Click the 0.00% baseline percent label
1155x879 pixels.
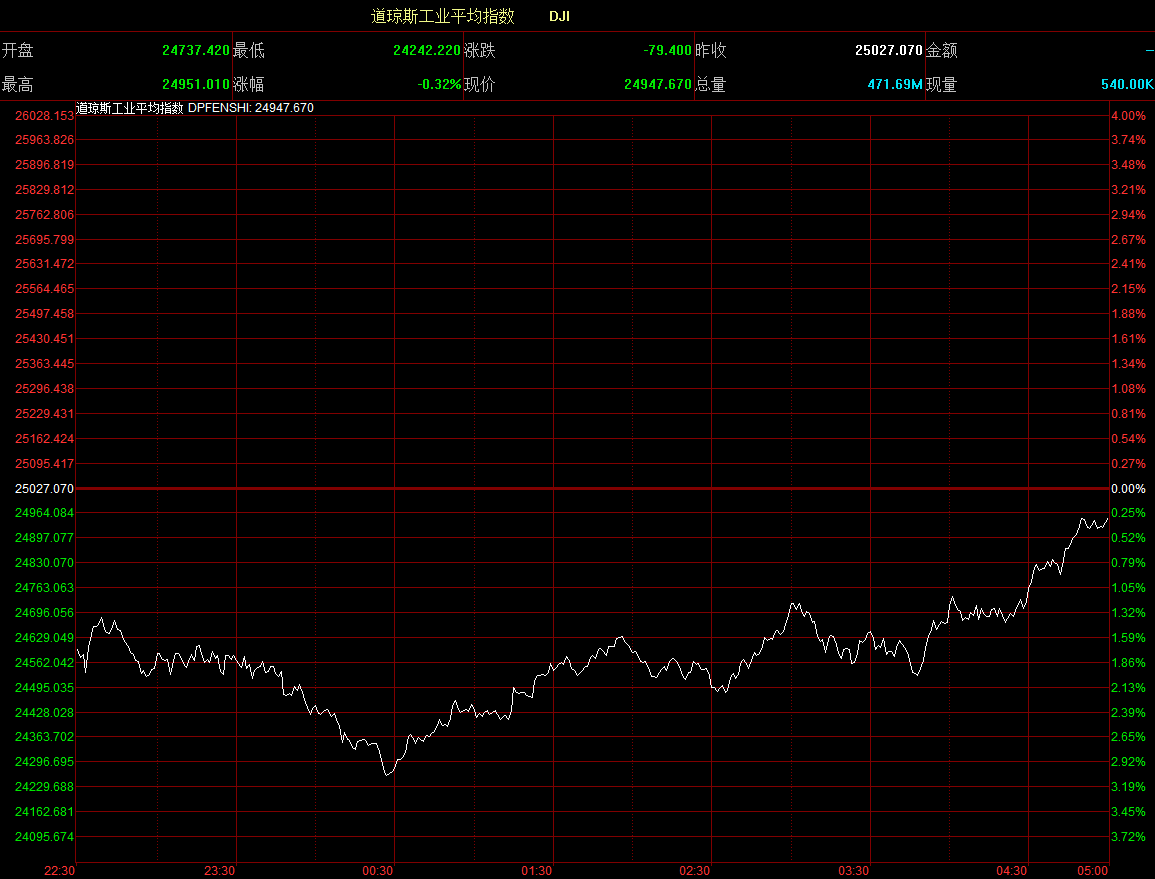pyautogui.click(x=1128, y=489)
